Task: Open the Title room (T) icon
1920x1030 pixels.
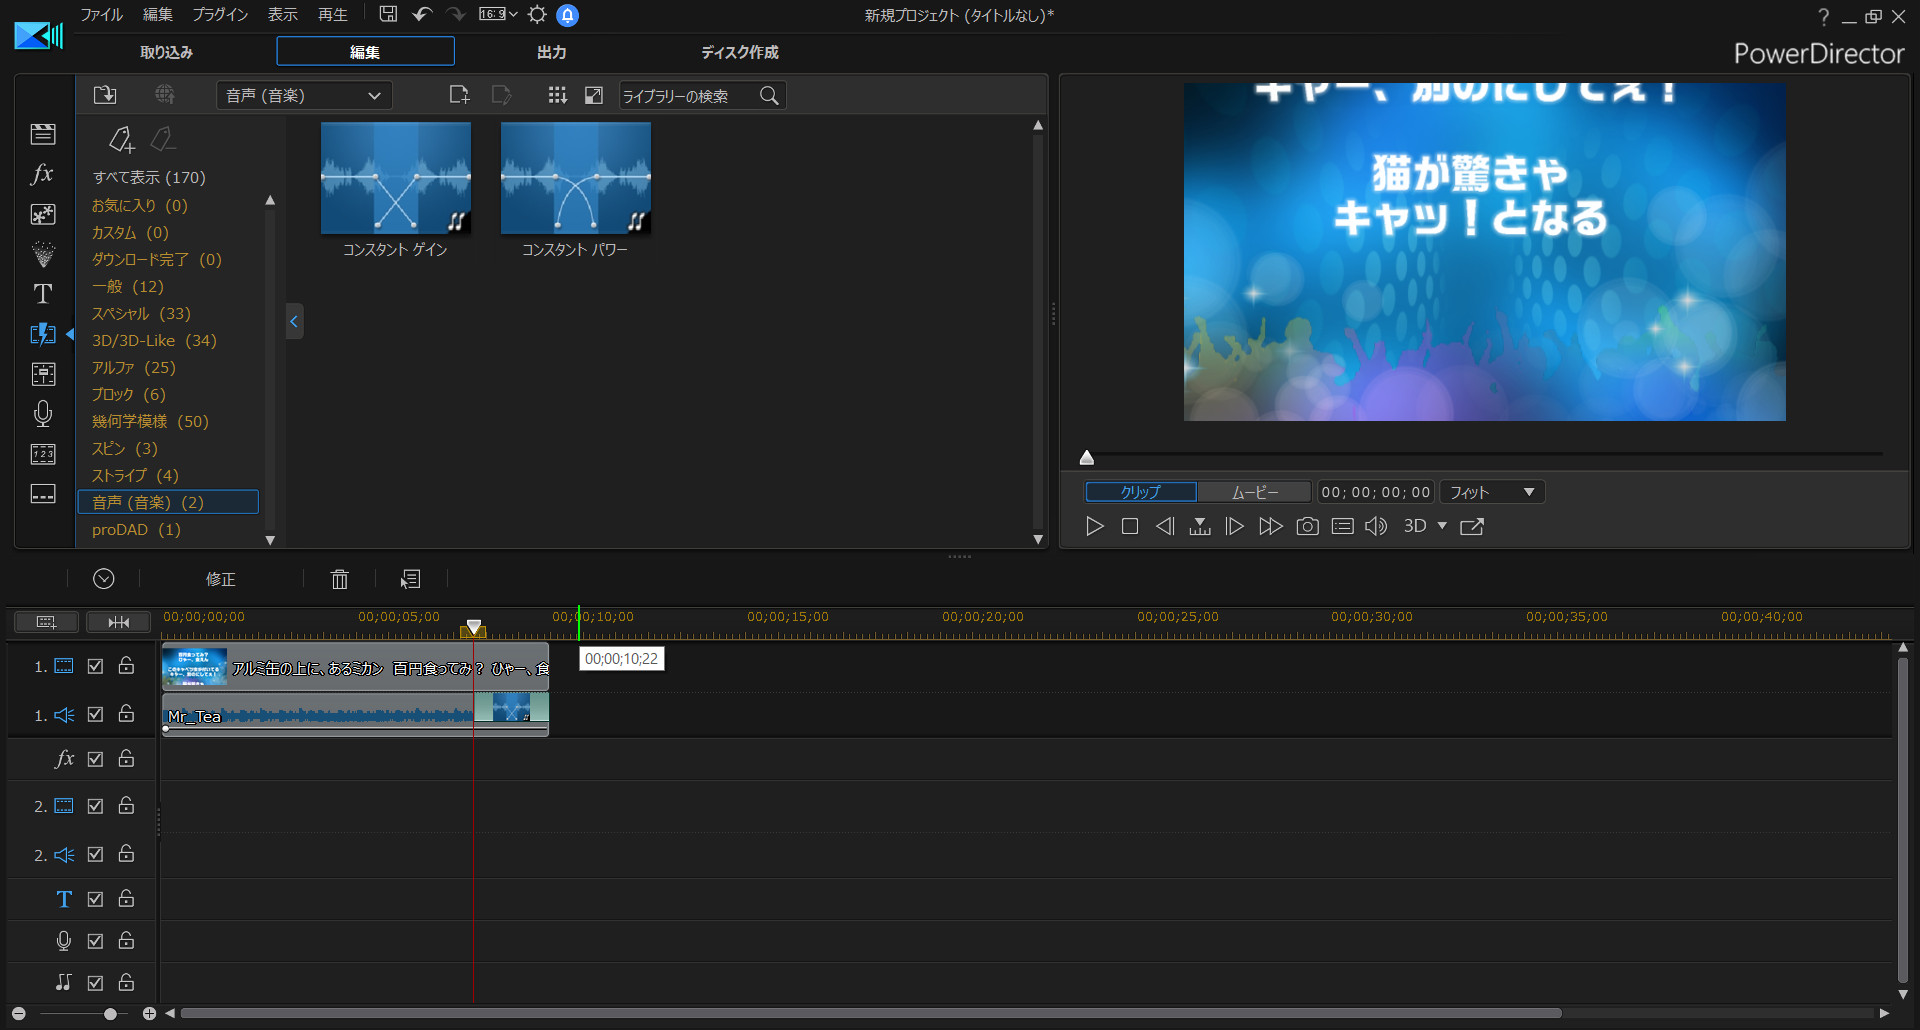Action: click(43, 294)
